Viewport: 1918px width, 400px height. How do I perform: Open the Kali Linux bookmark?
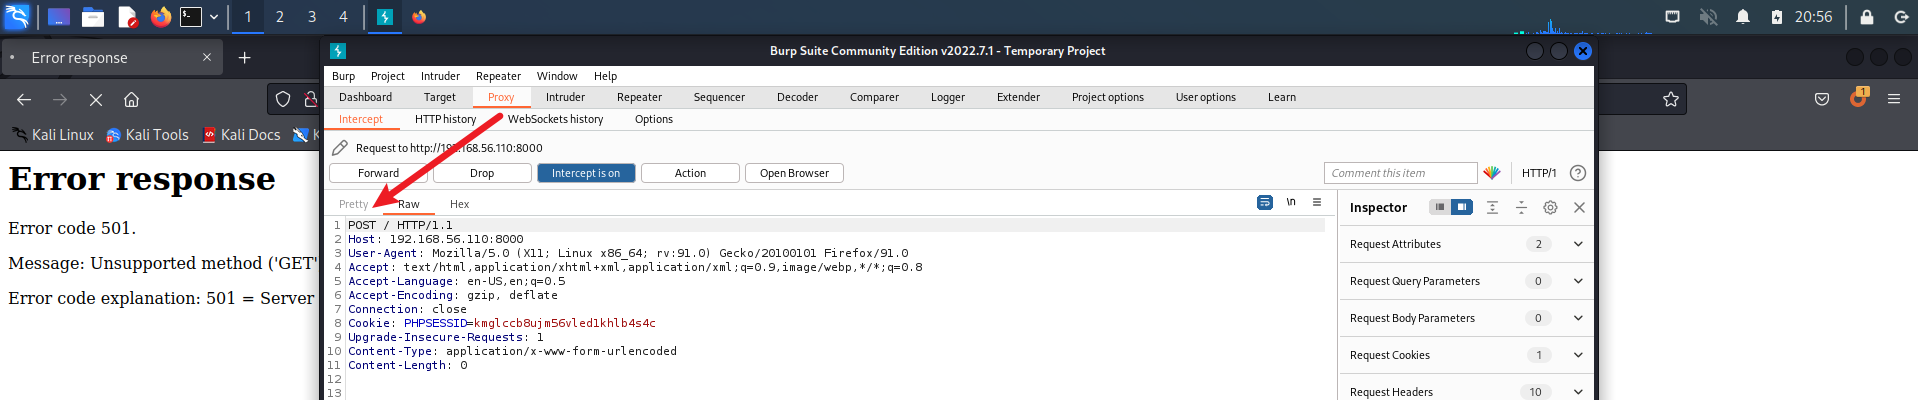point(53,135)
